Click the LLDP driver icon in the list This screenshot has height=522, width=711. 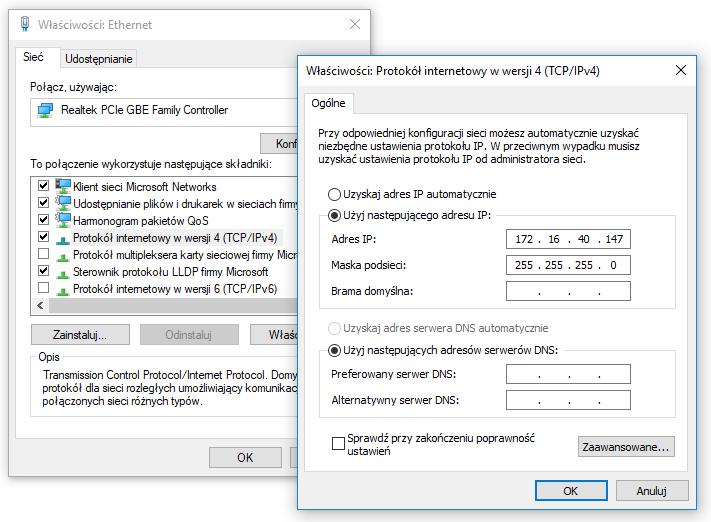[x=63, y=273]
